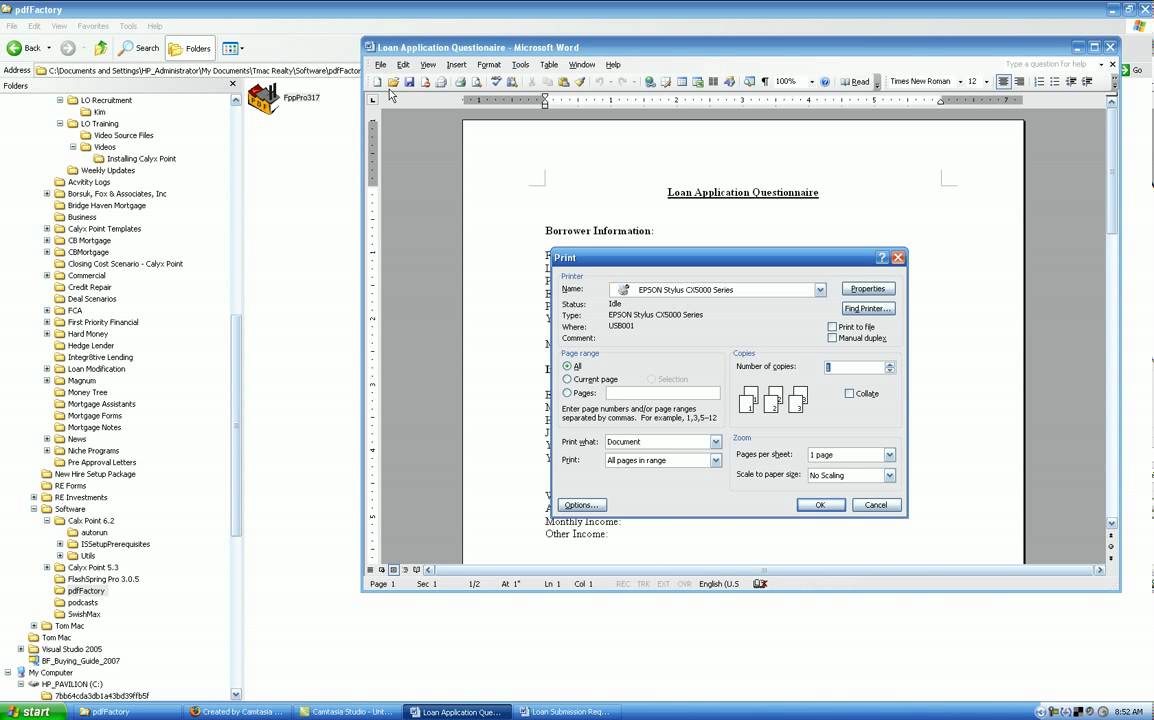
Task: Click the Numbering list icon
Action: click(1039, 82)
